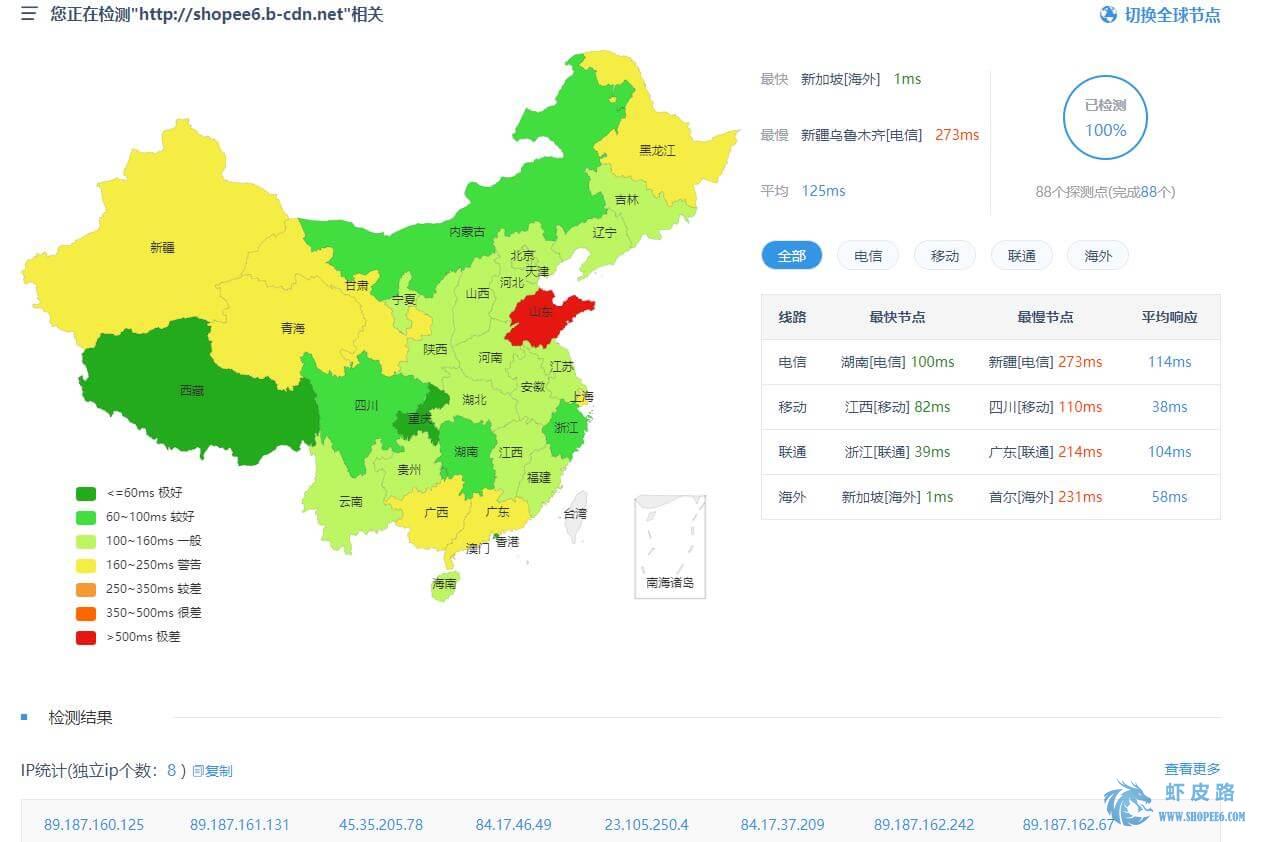Click the 查看更多 link
Viewport: 1262px width, 842px height.
coord(1192,769)
